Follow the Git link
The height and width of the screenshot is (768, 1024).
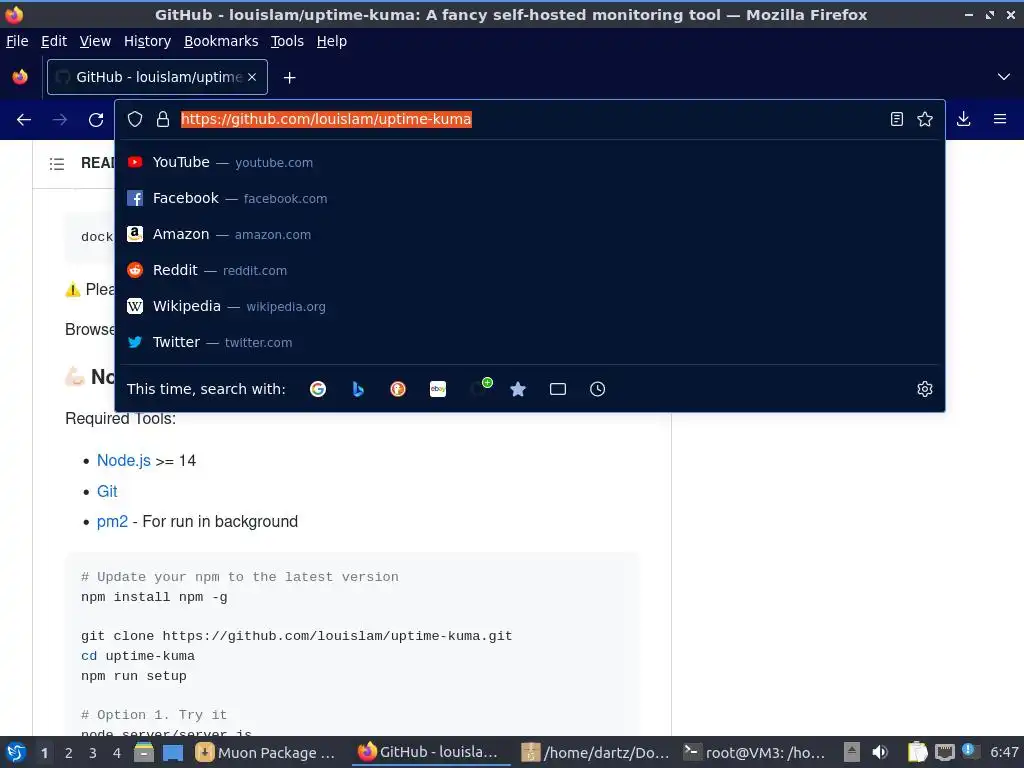point(107,491)
